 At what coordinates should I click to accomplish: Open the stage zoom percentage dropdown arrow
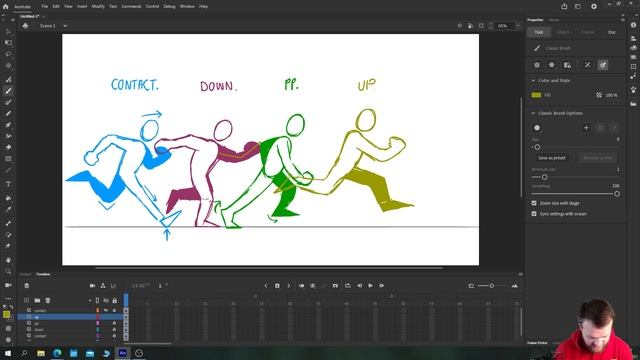coord(518,26)
